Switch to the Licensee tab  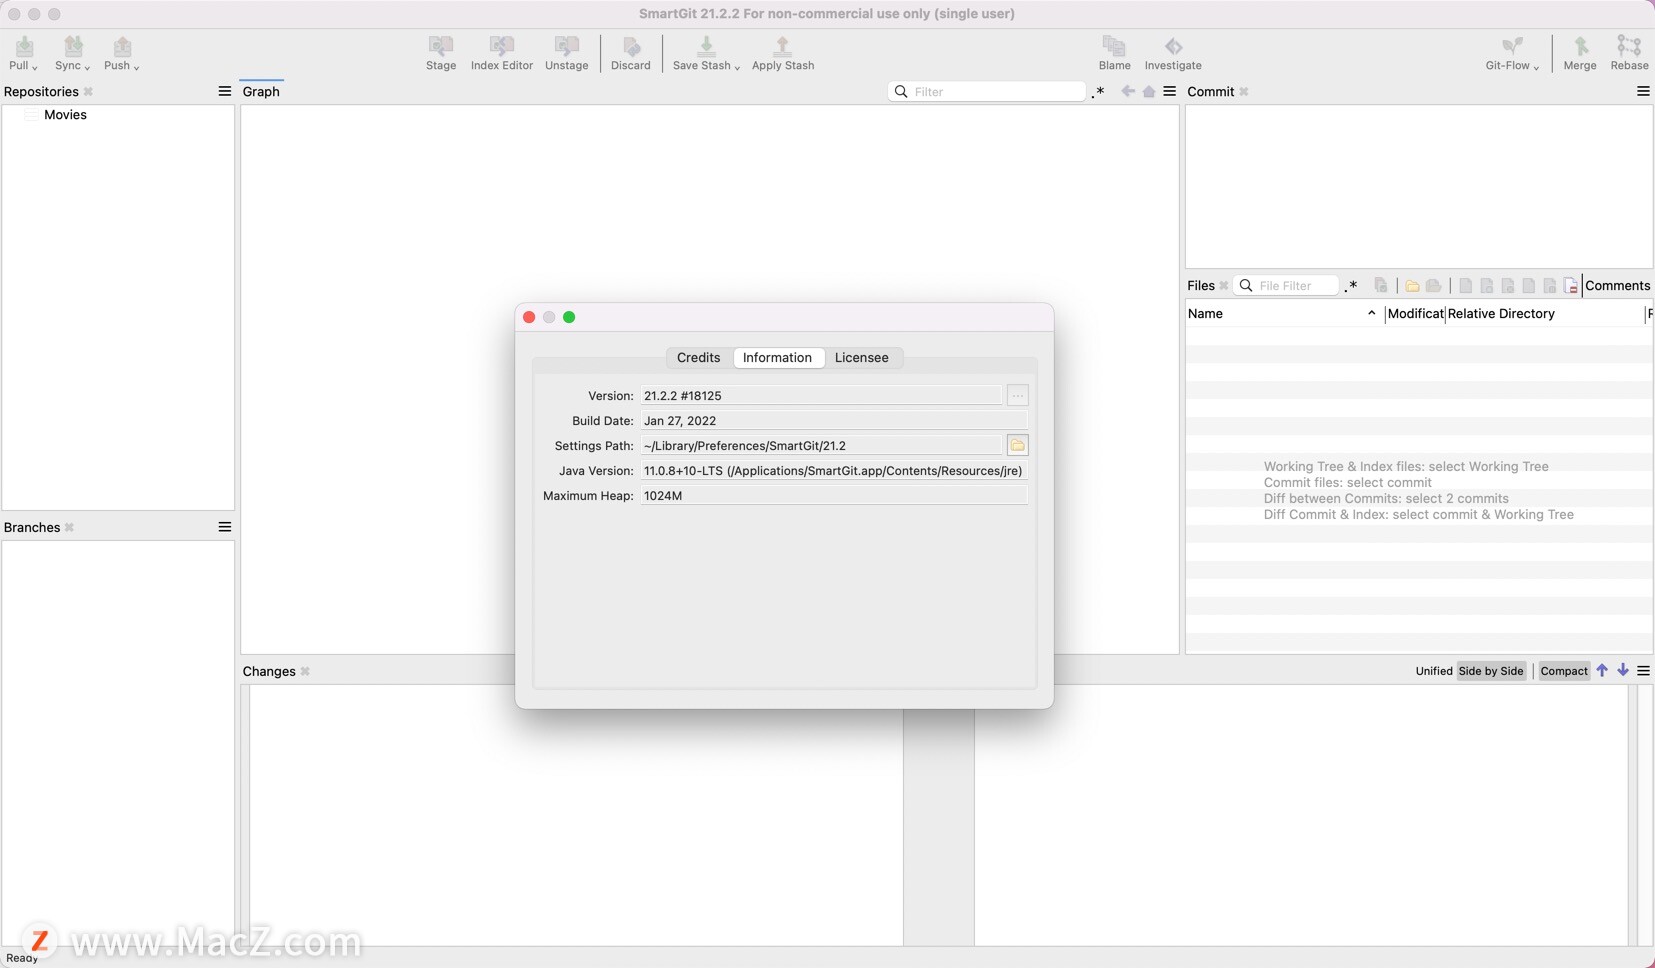pos(861,358)
